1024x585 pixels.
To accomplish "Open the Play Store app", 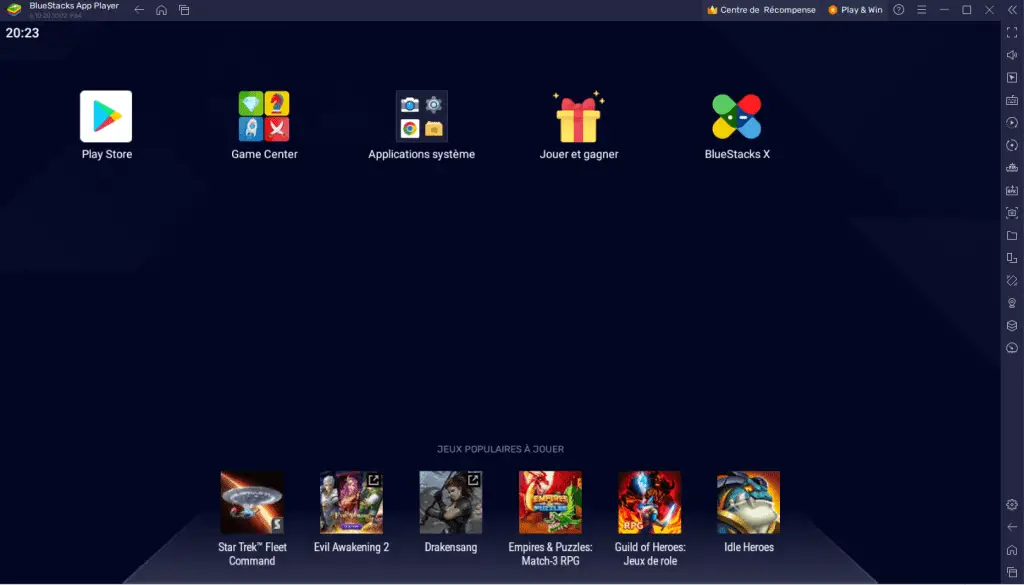I will [106, 116].
